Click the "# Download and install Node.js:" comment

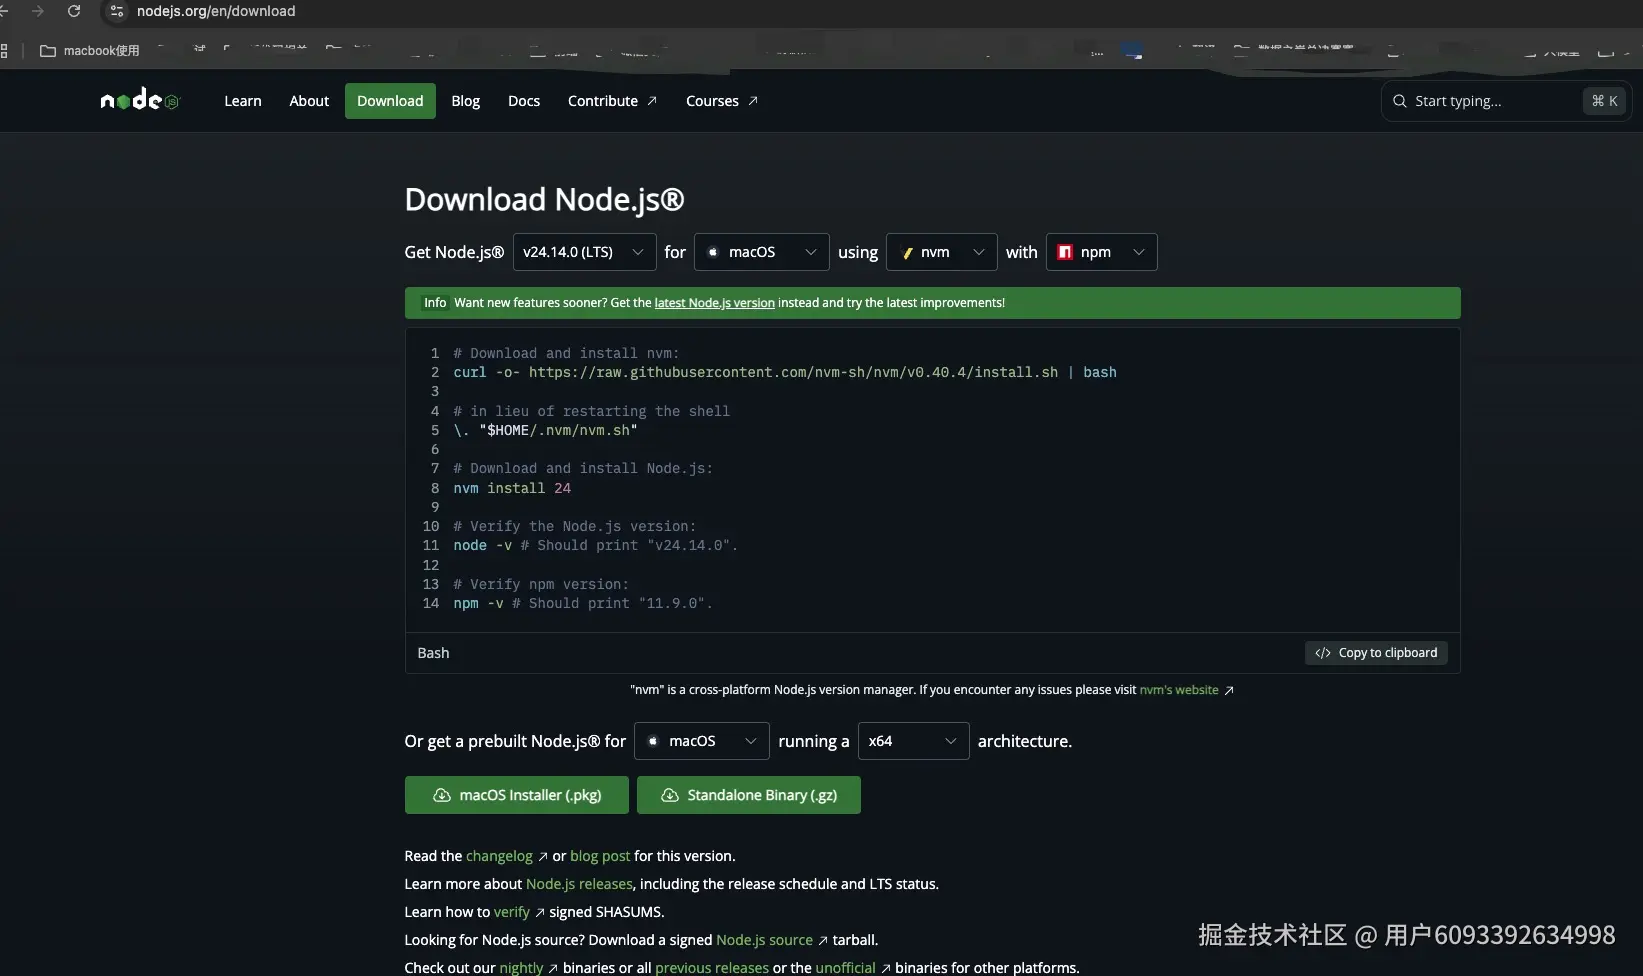[583, 469]
